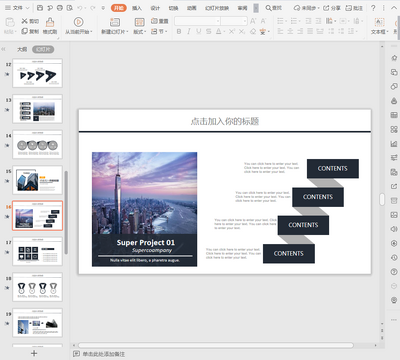Image resolution: width=400 pixels, height=360 pixels.
Task: Click the Paste clipboard icon
Action: pyautogui.click(x=10, y=22)
